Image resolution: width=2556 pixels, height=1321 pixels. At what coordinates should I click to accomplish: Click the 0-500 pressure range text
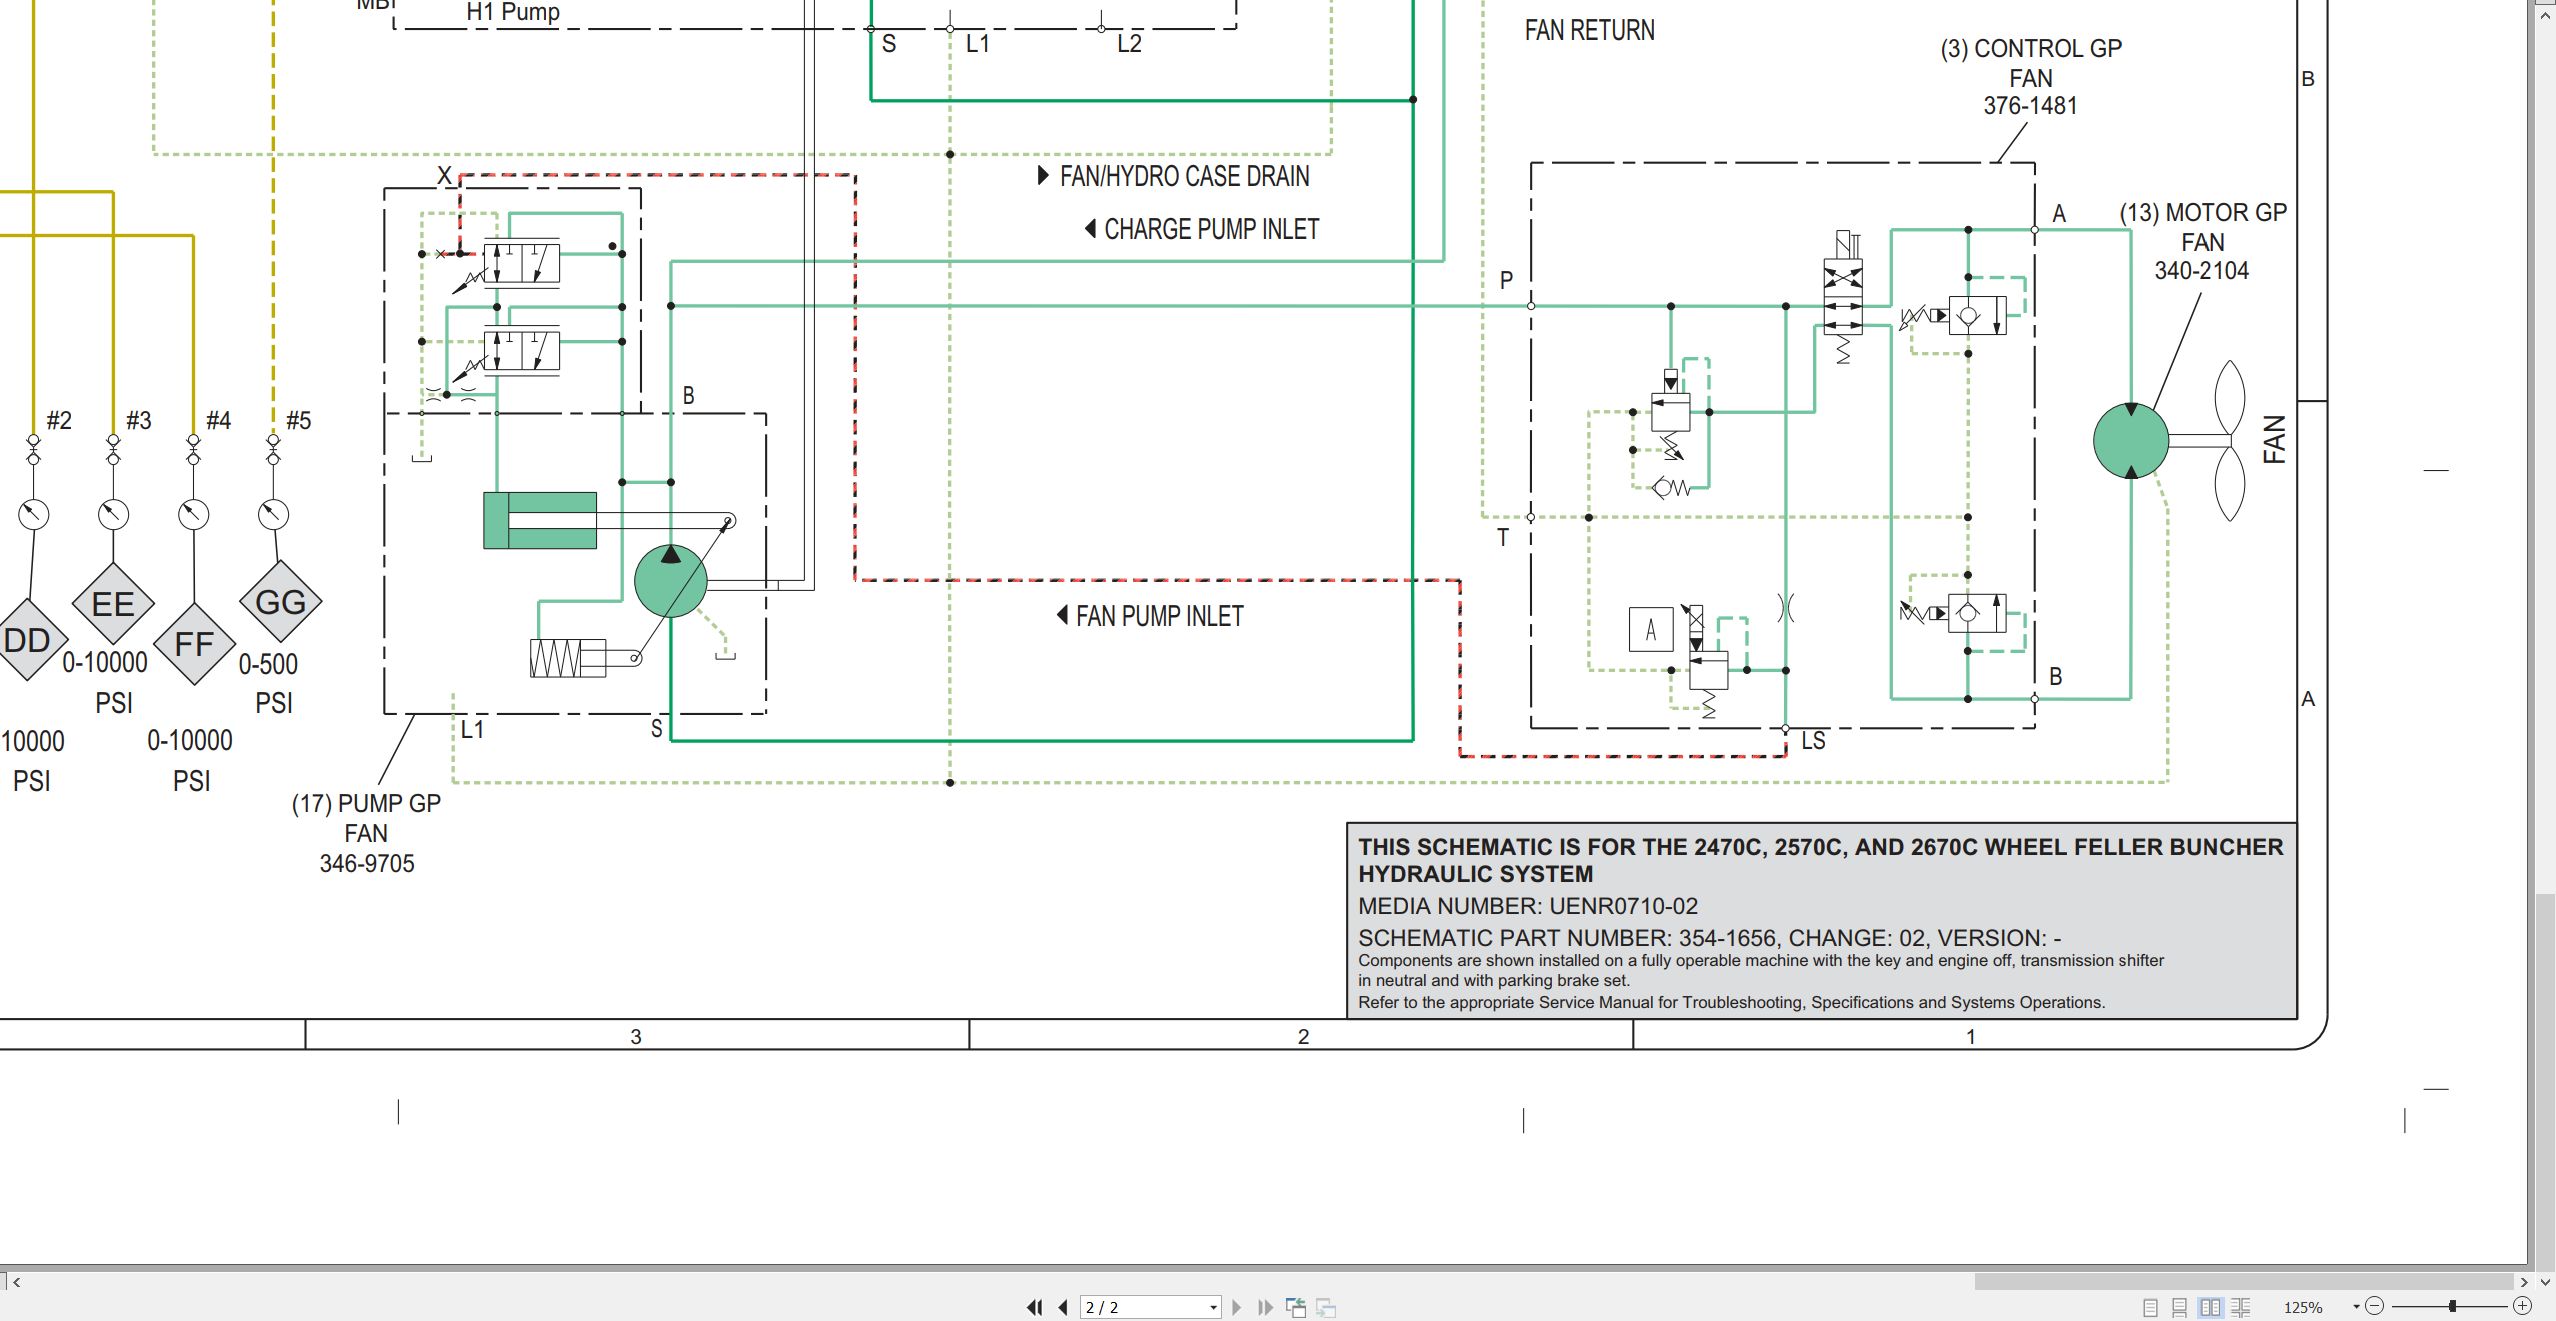(x=268, y=665)
